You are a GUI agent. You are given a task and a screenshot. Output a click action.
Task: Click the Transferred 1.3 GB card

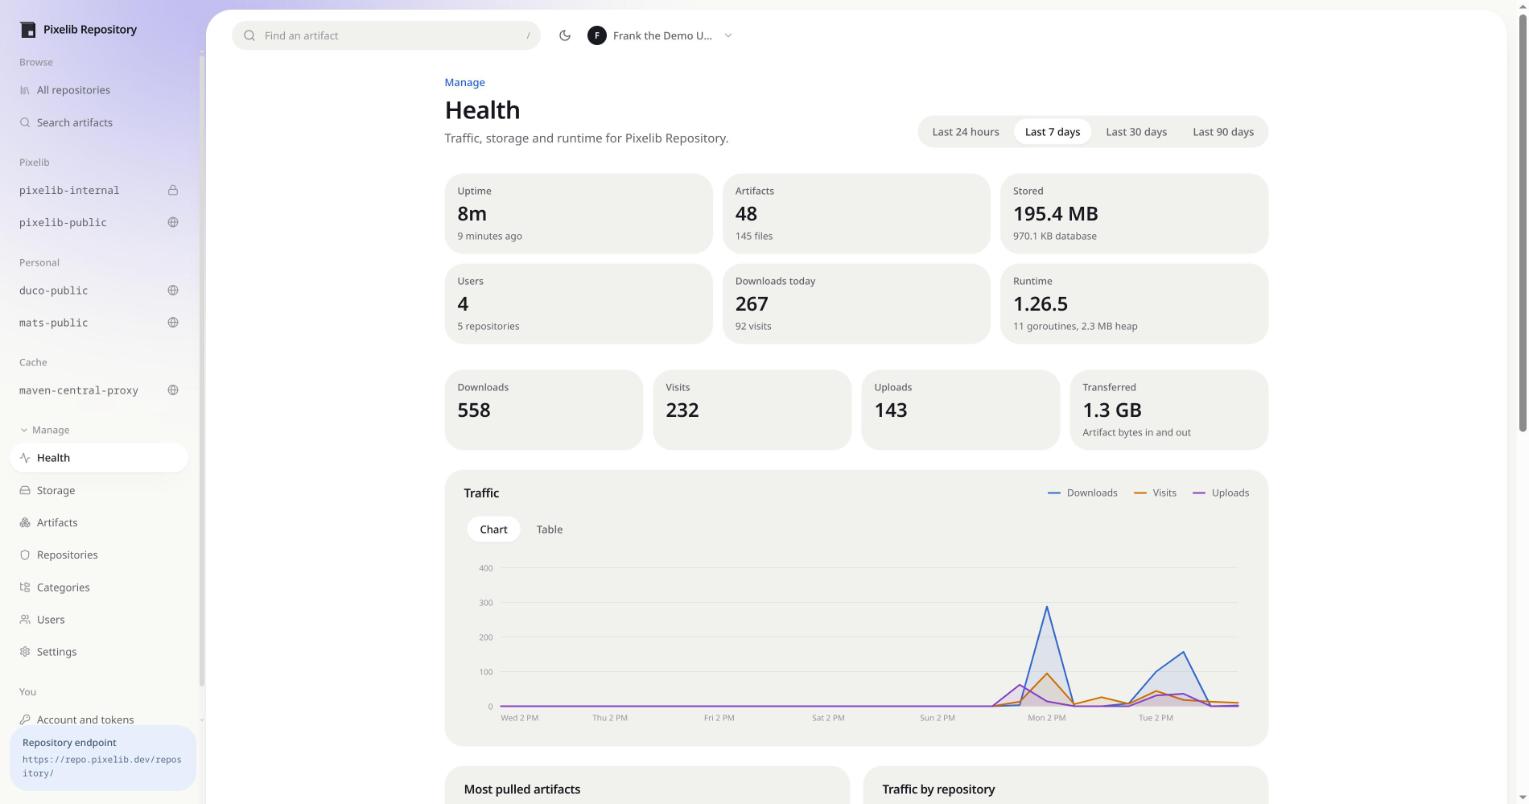pos(1168,410)
